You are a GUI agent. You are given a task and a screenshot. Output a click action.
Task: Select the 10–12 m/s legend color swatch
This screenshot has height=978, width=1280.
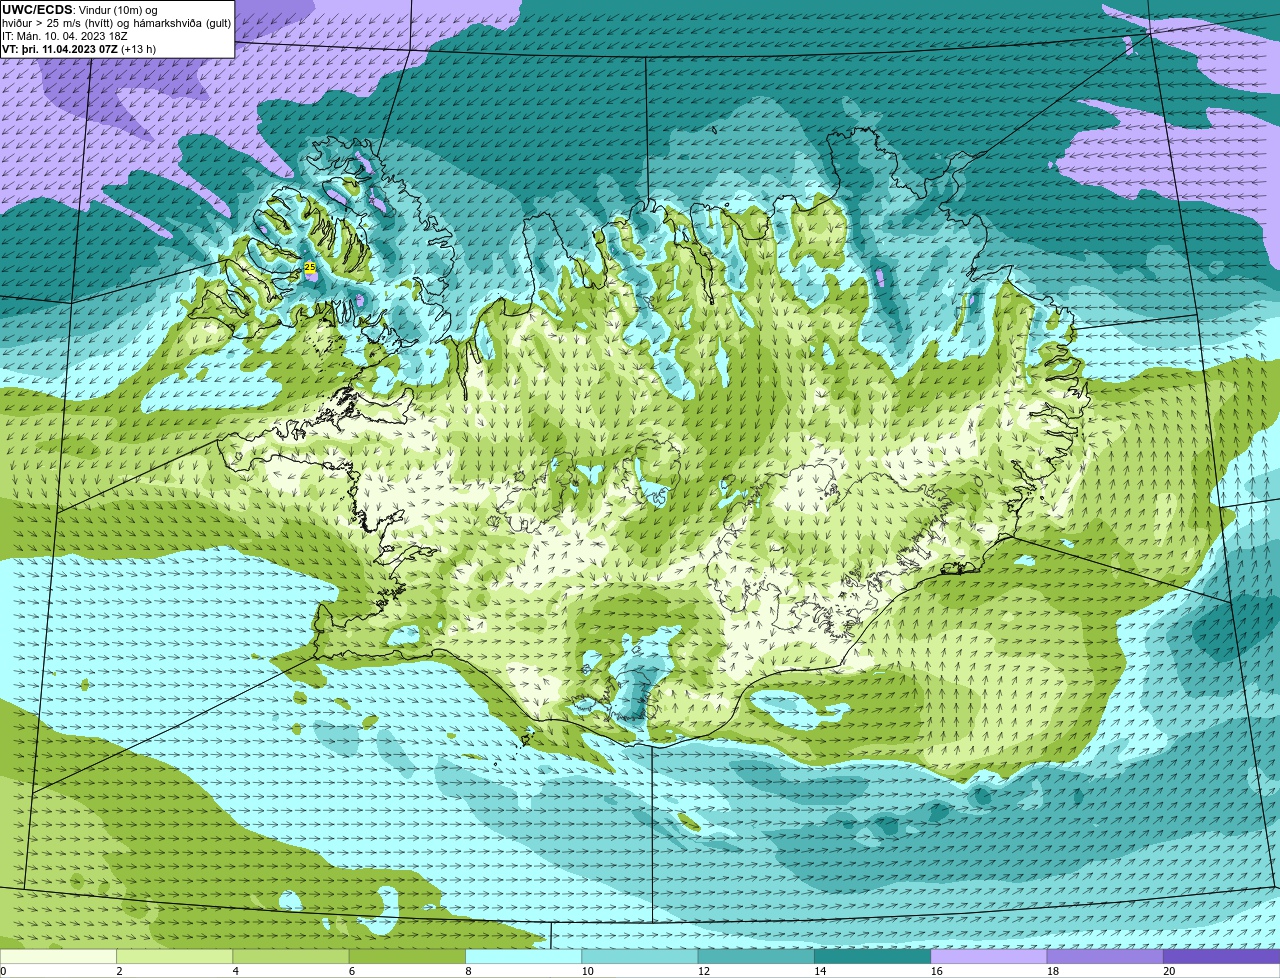(x=640, y=956)
